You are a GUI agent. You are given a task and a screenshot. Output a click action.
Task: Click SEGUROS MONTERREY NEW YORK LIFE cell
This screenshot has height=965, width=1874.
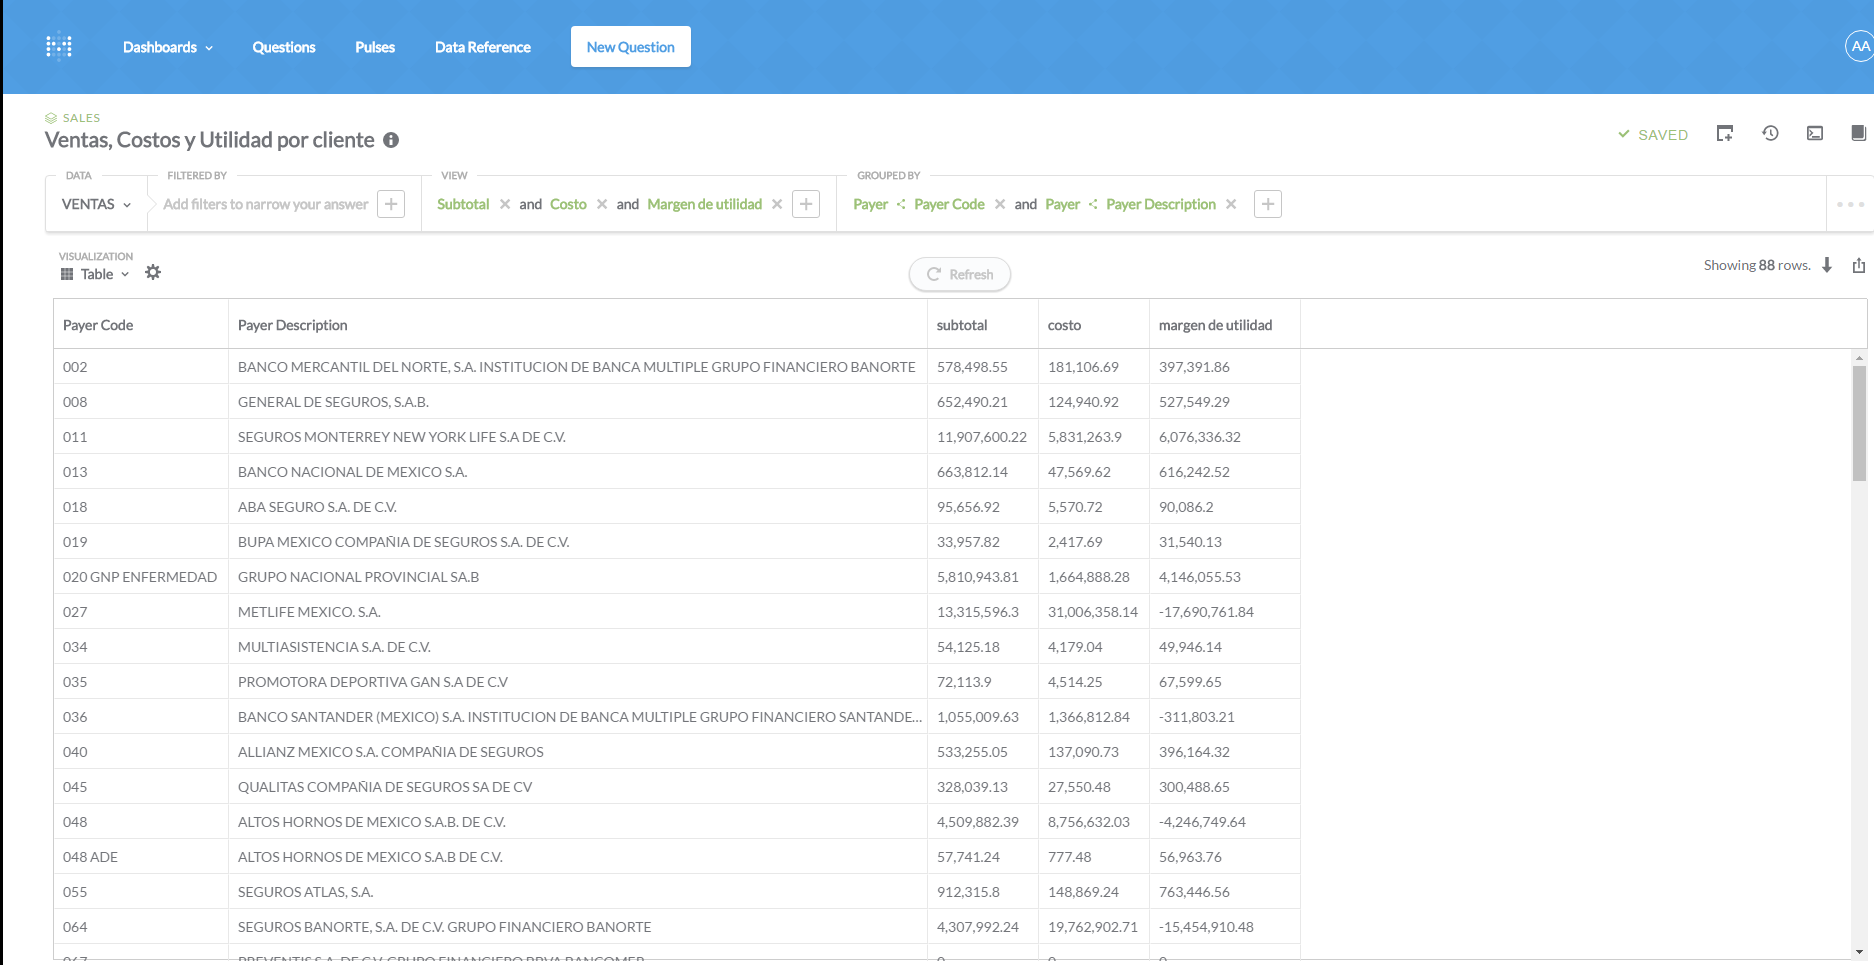[x=578, y=437]
